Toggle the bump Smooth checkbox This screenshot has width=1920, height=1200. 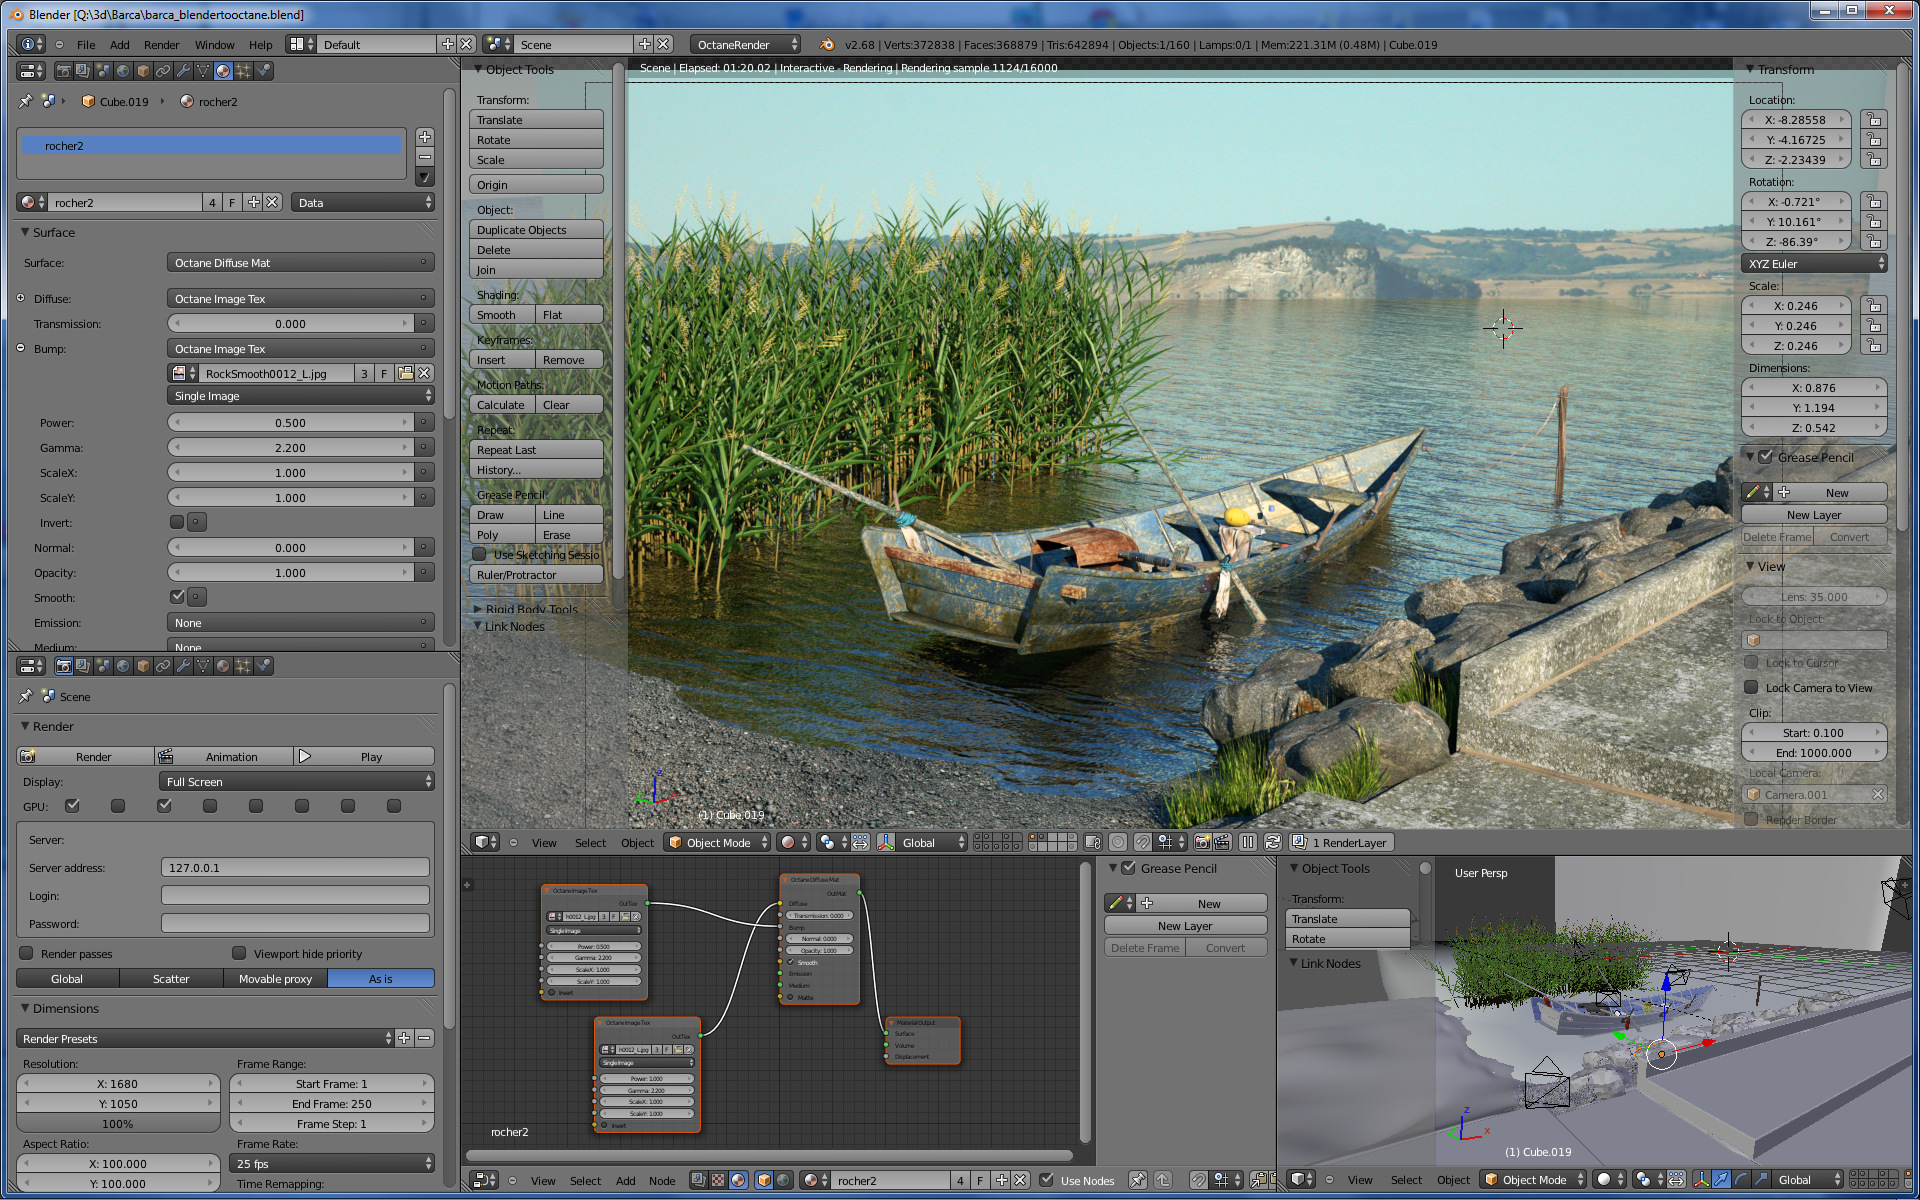tap(177, 597)
